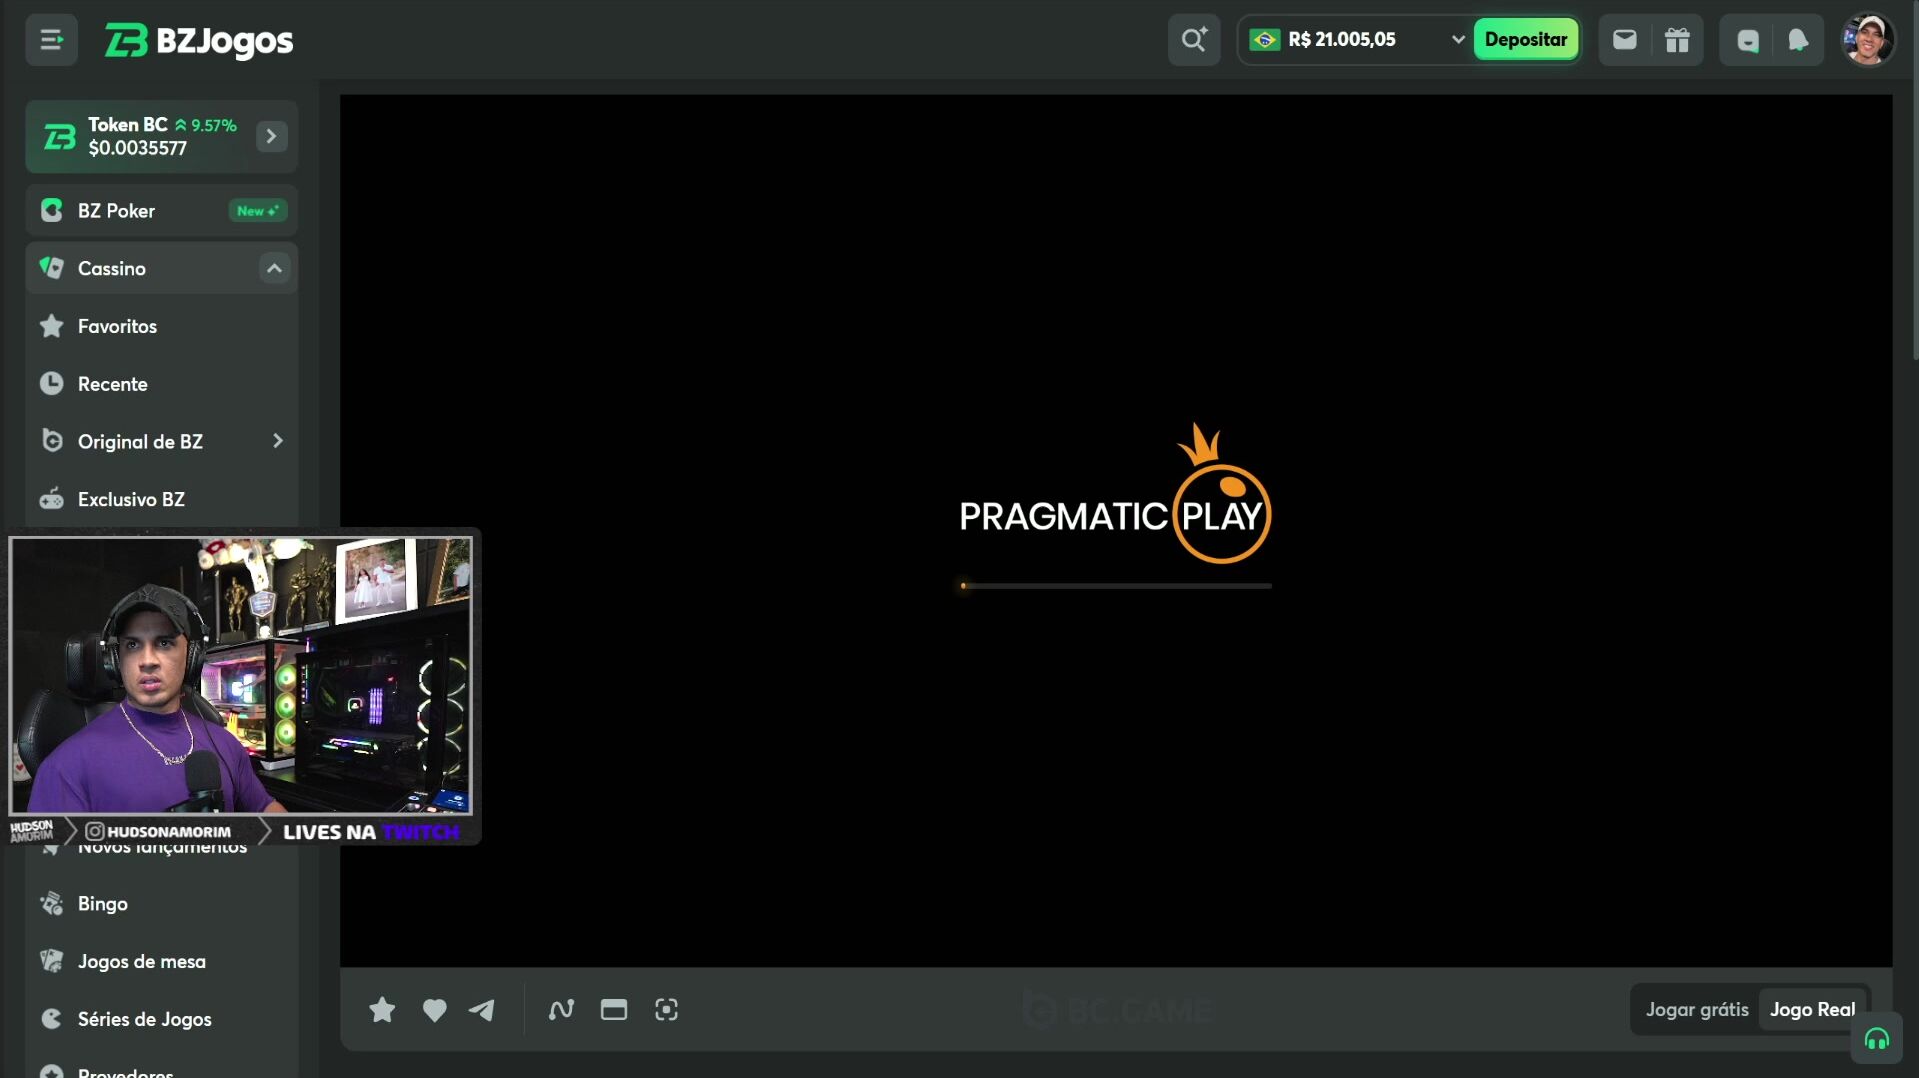Open the notifications bell
Image resolution: width=1919 pixels, height=1078 pixels.
[x=1798, y=40]
